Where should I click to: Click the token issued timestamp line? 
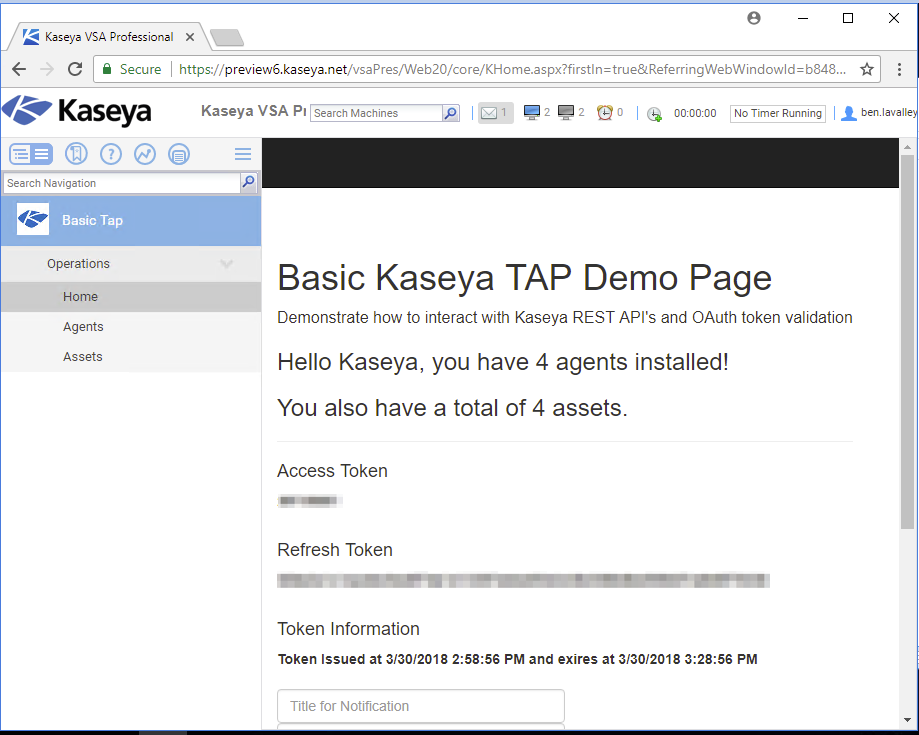[517, 659]
